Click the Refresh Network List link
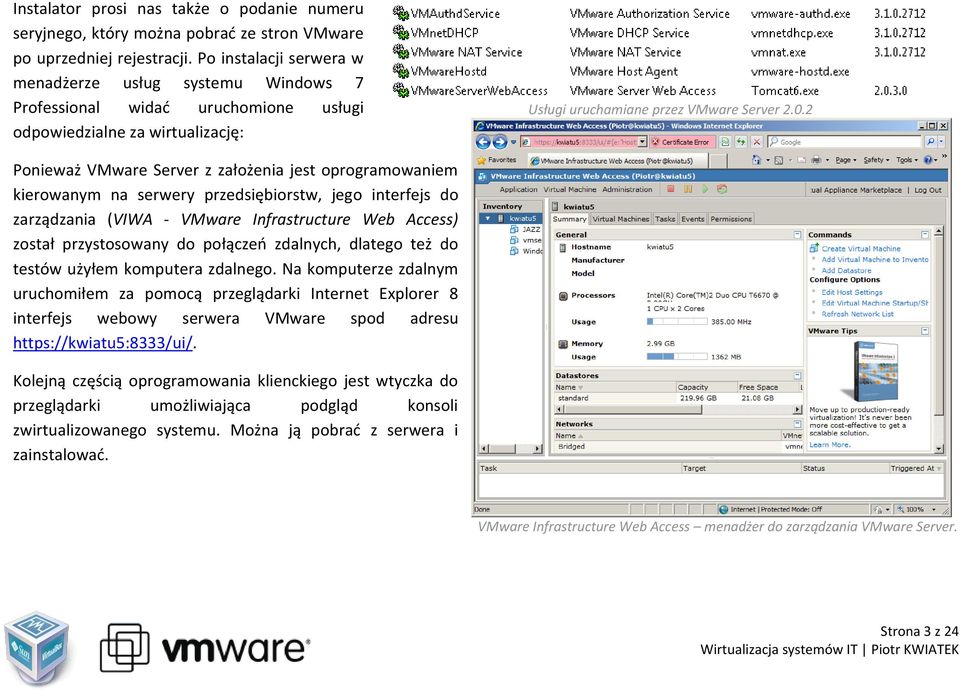The height and width of the screenshot is (691, 960). tap(857, 314)
